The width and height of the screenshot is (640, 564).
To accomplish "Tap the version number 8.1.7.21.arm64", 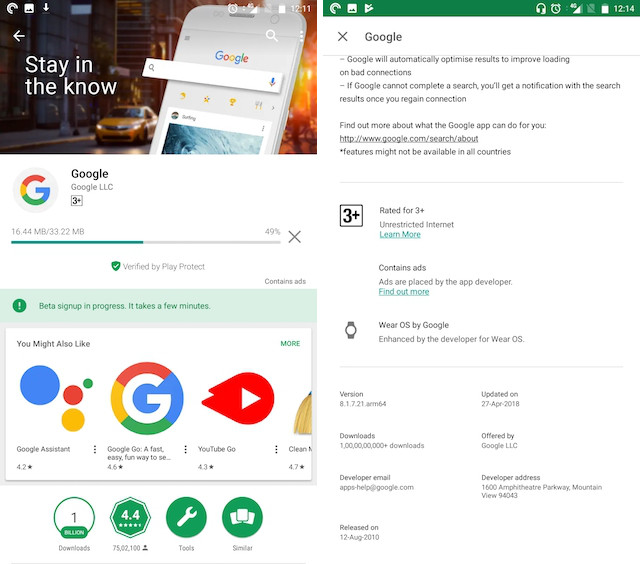I will (x=362, y=404).
